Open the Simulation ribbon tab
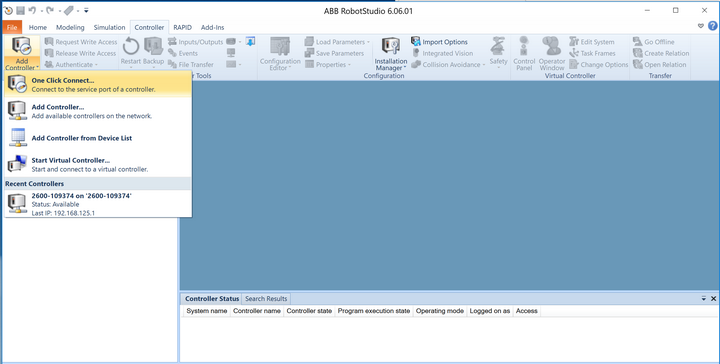This screenshot has width=720, height=364. 109,27
